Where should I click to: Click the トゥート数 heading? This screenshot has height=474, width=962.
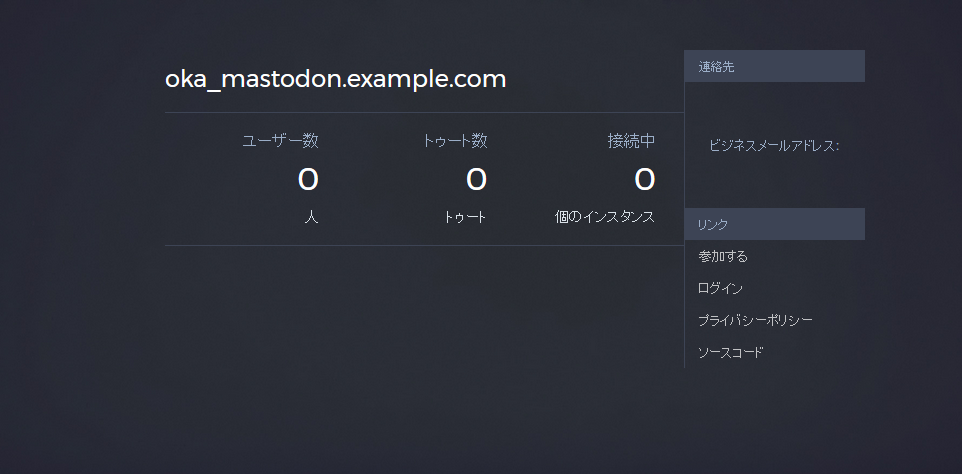tap(454, 141)
